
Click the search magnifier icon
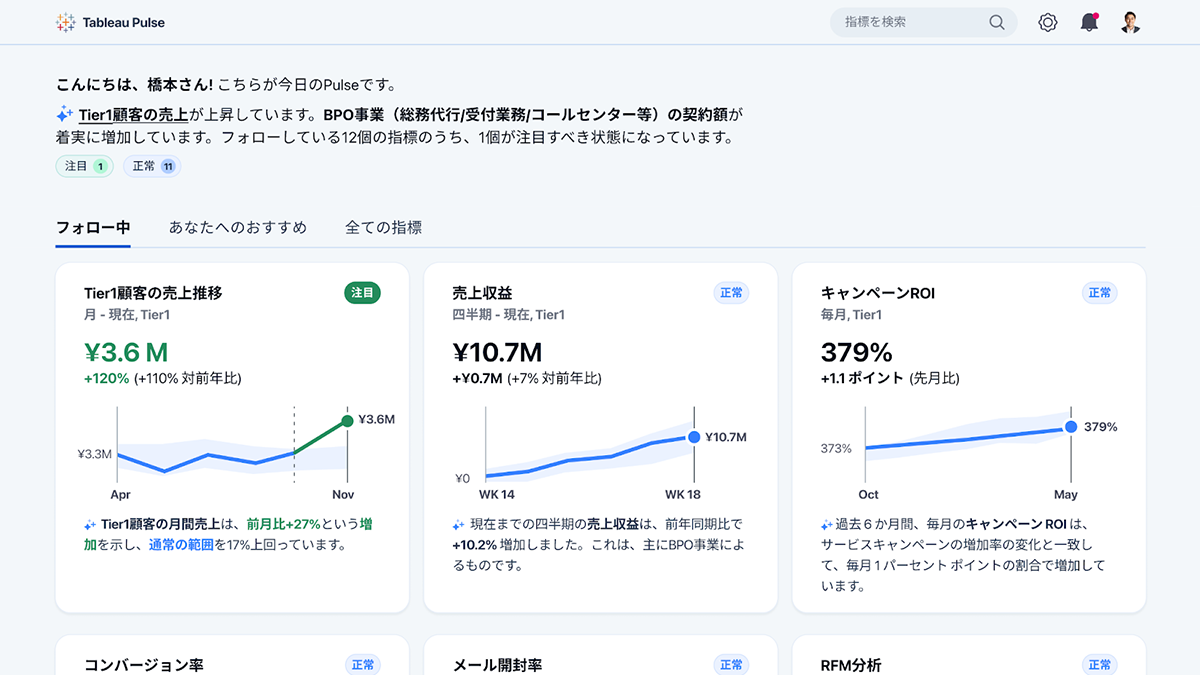pyautogui.click(x=996, y=22)
